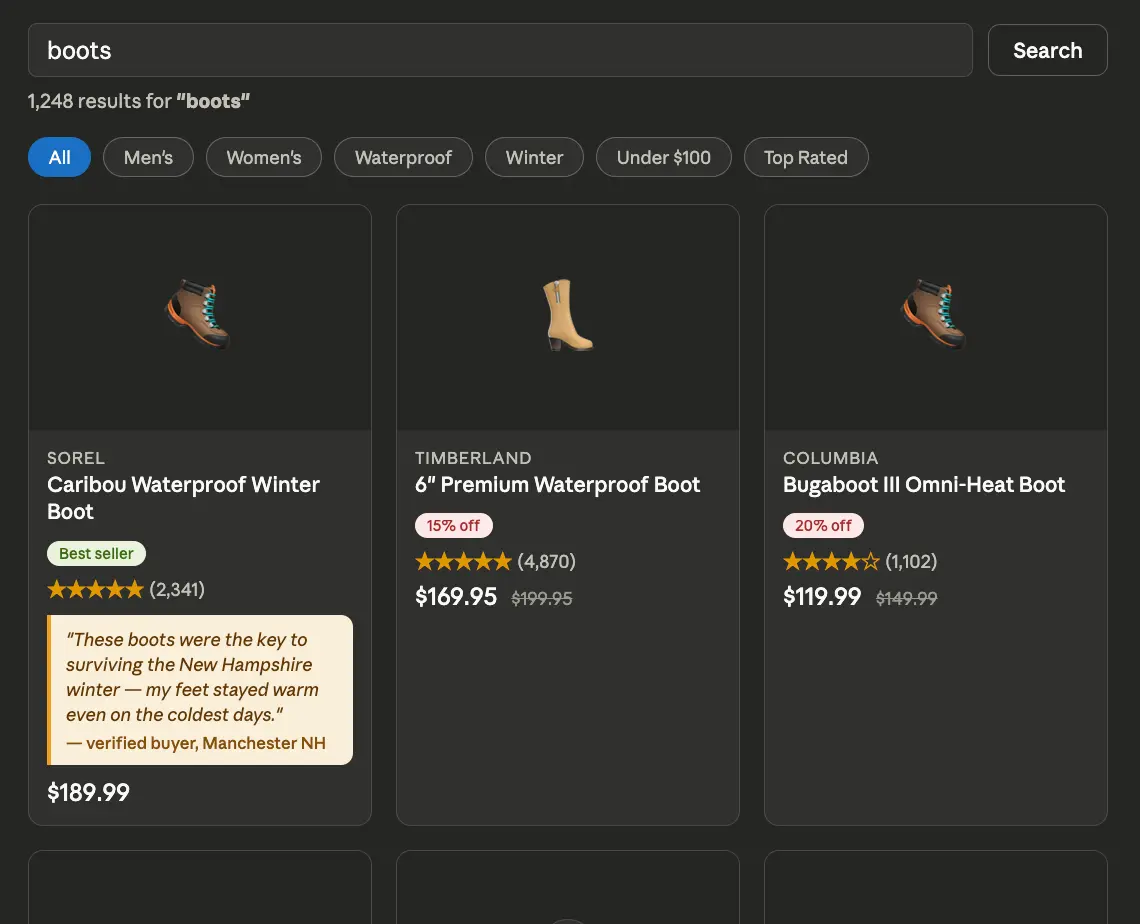The image size is (1140, 924).
Task: Open the Sorel Caribou hiking boot image
Action: [x=198, y=314]
